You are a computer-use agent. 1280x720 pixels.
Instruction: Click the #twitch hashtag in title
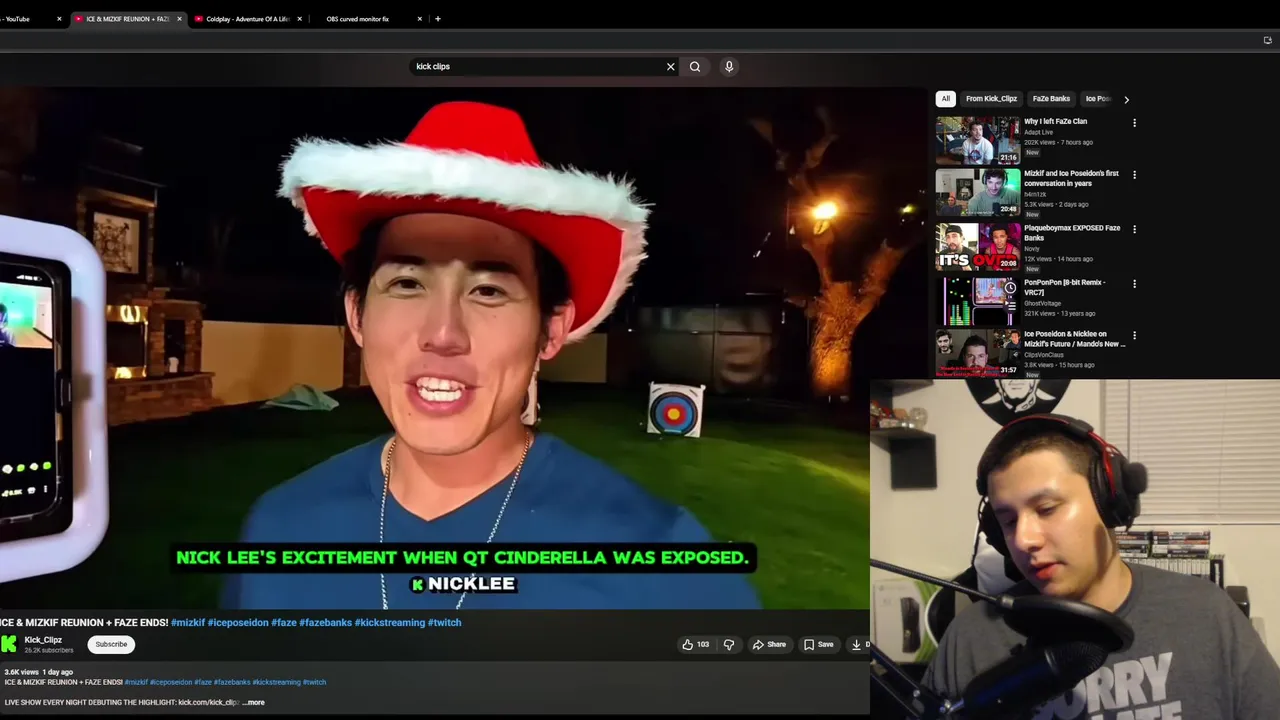445,622
